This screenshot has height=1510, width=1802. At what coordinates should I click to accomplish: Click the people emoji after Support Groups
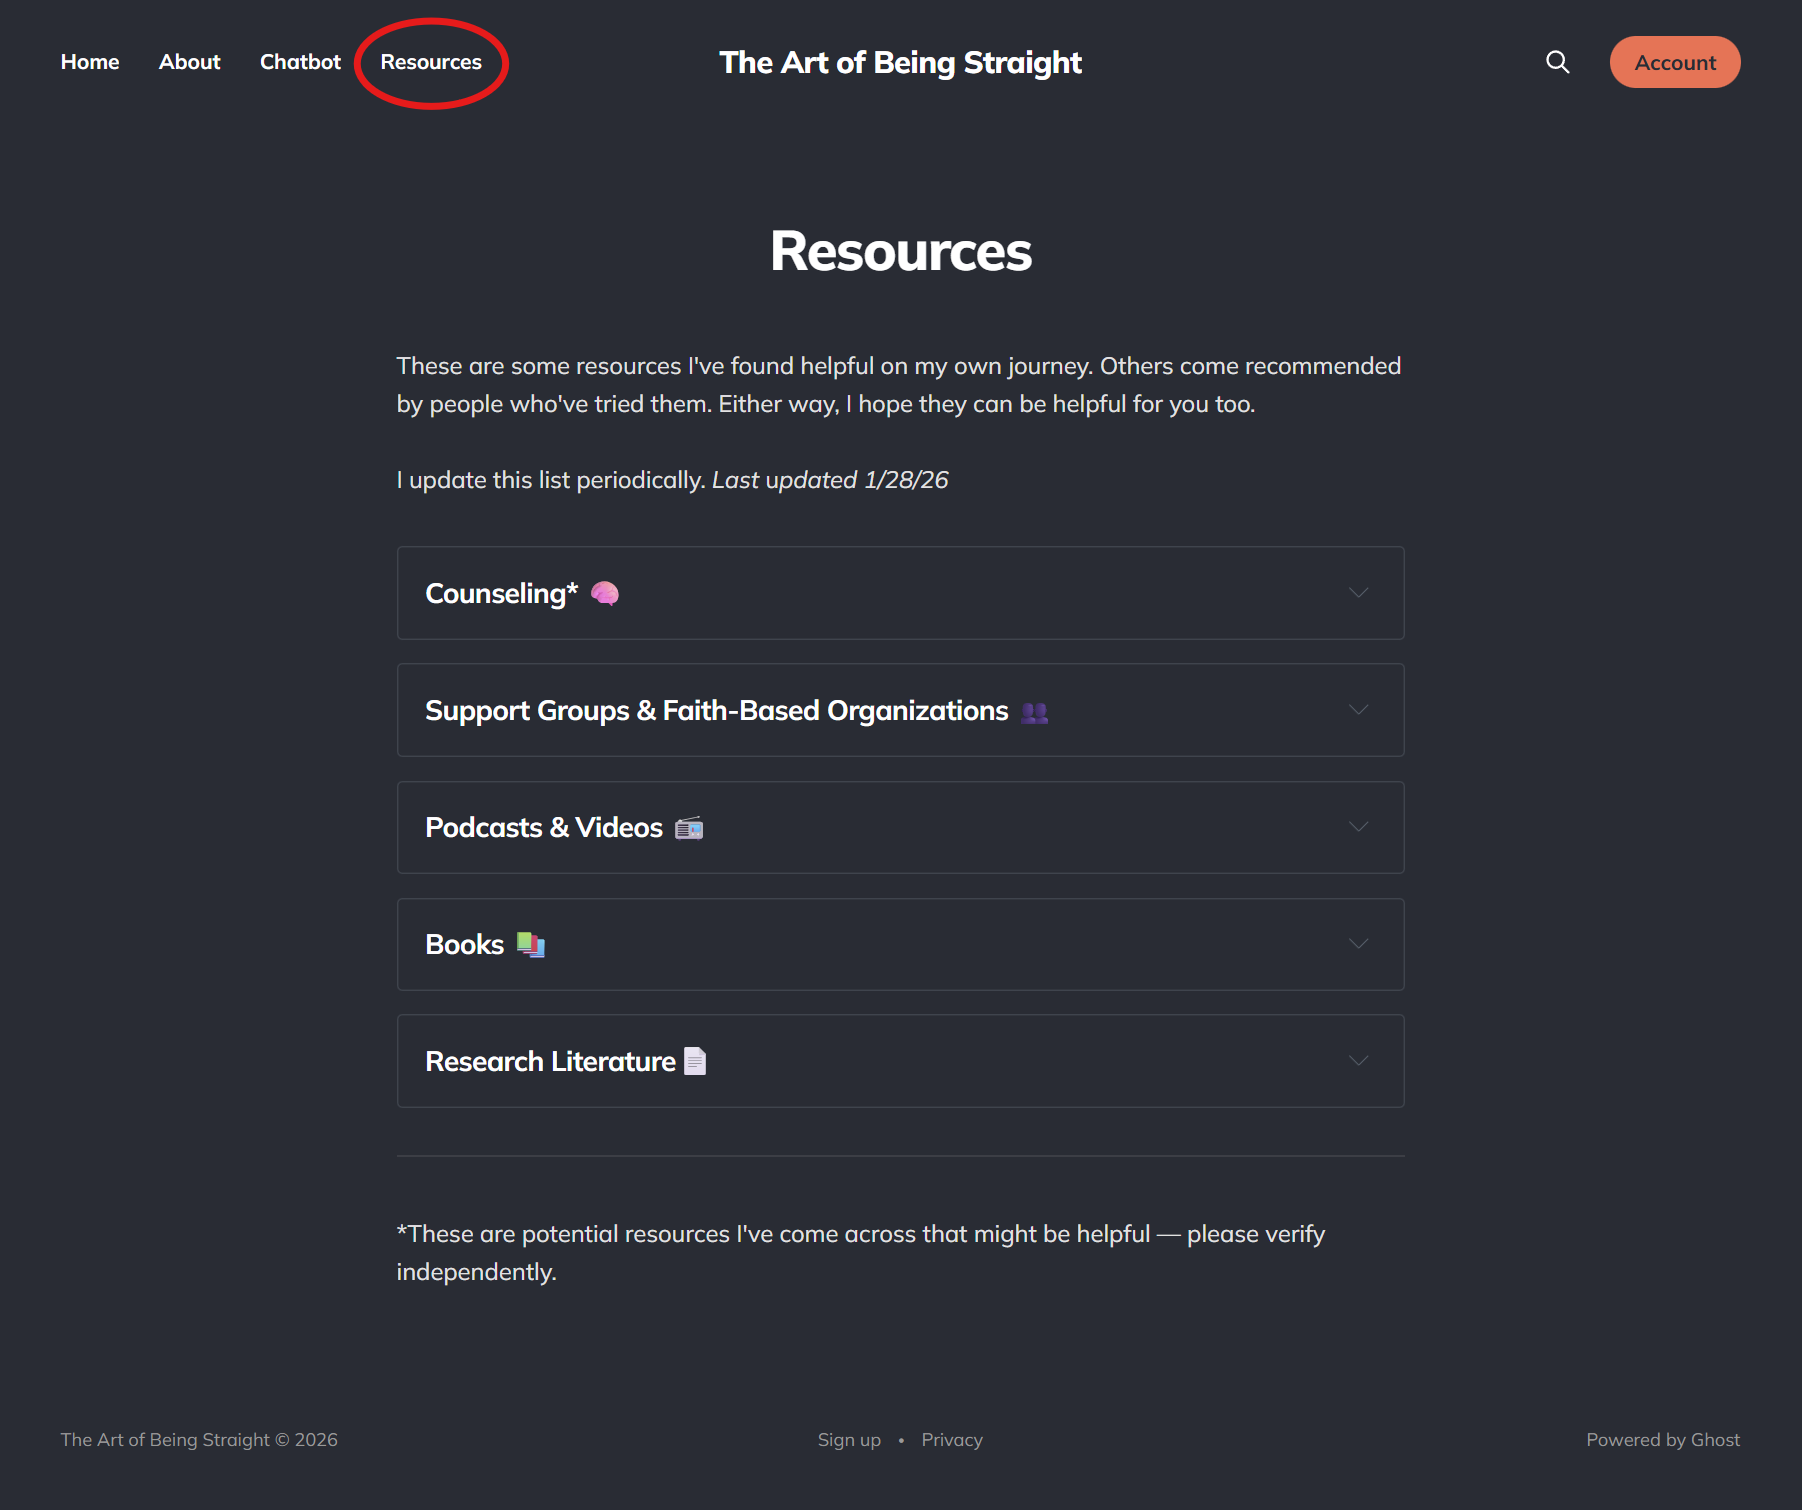click(1035, 712)
